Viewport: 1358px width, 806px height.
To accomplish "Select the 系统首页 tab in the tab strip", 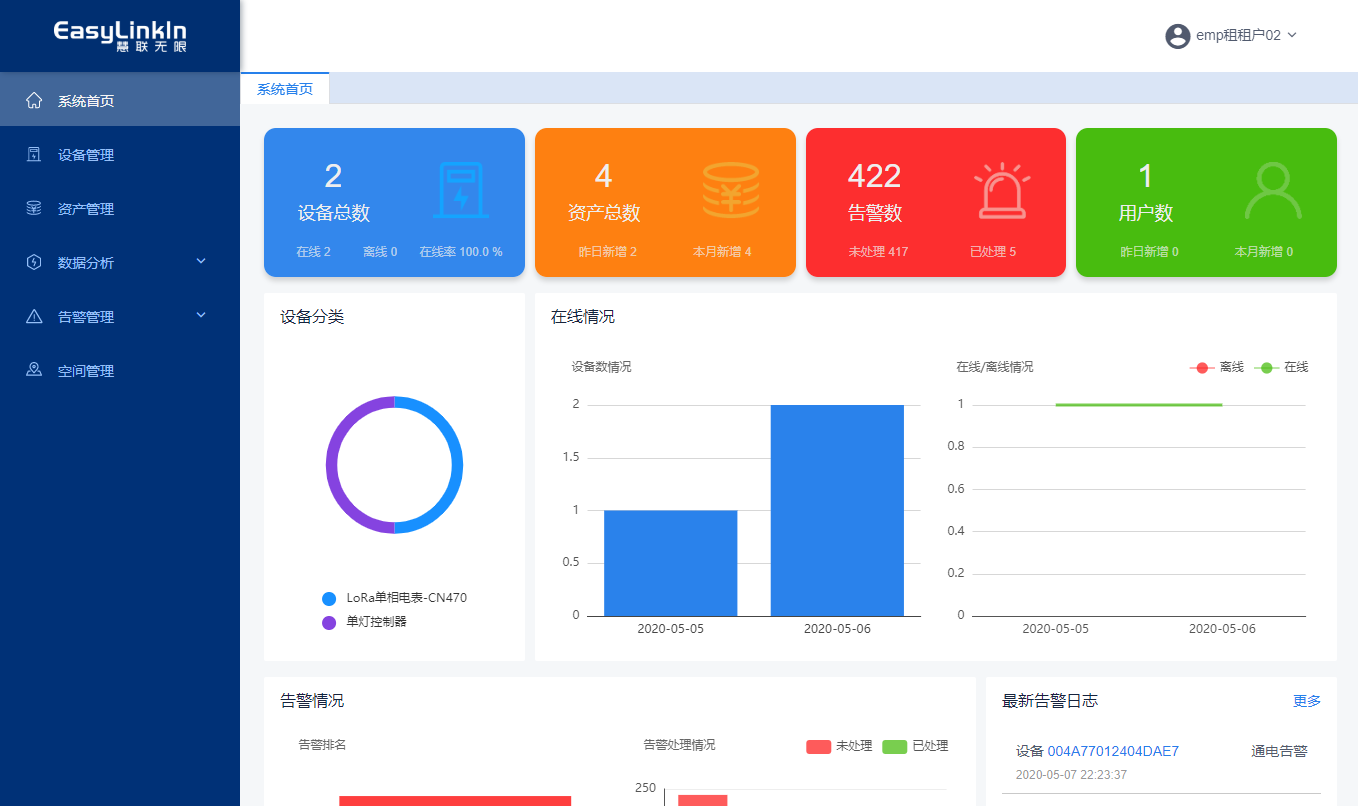I will [x=285, y=89].
